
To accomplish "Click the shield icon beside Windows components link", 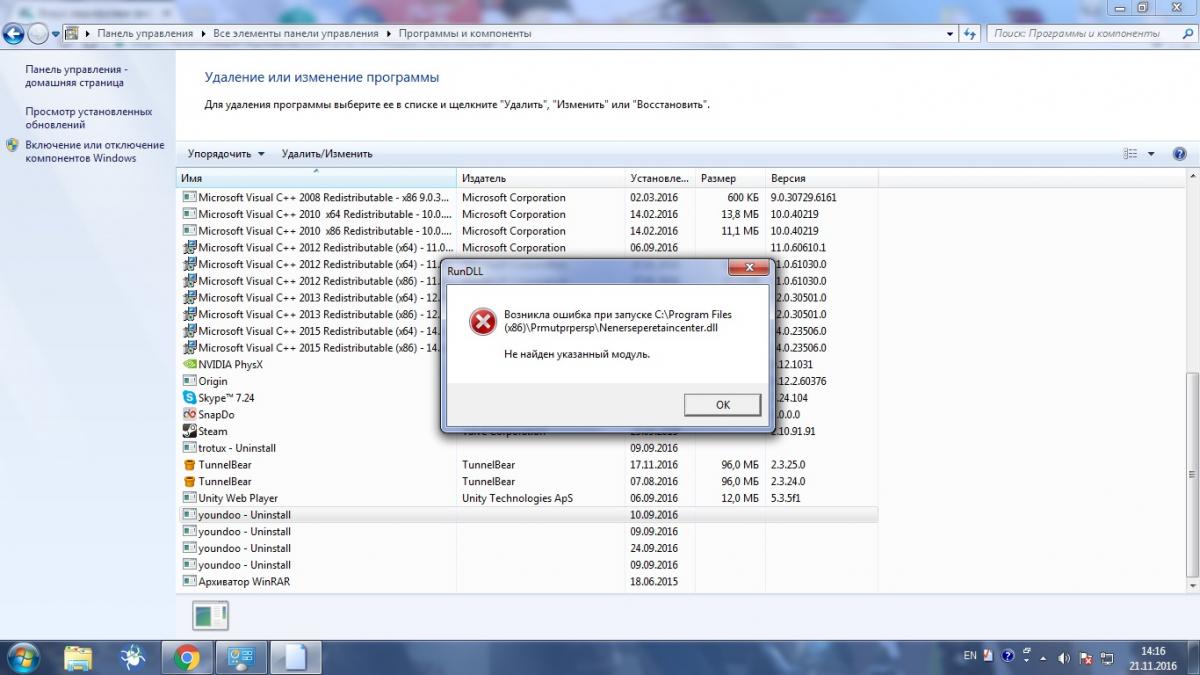I will (x=13, y=145).
